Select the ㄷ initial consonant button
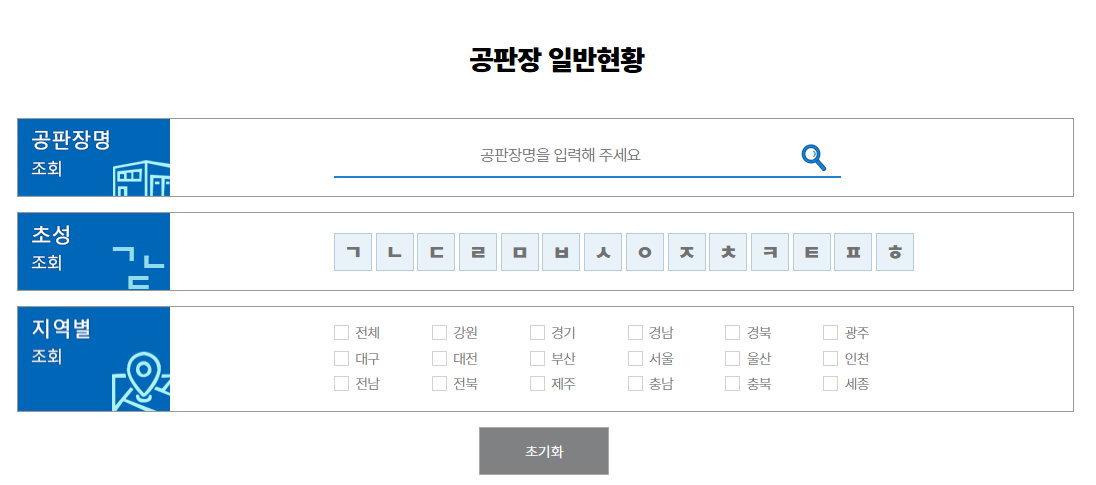Screen dimensions: 1096x485 click(436, 252)
